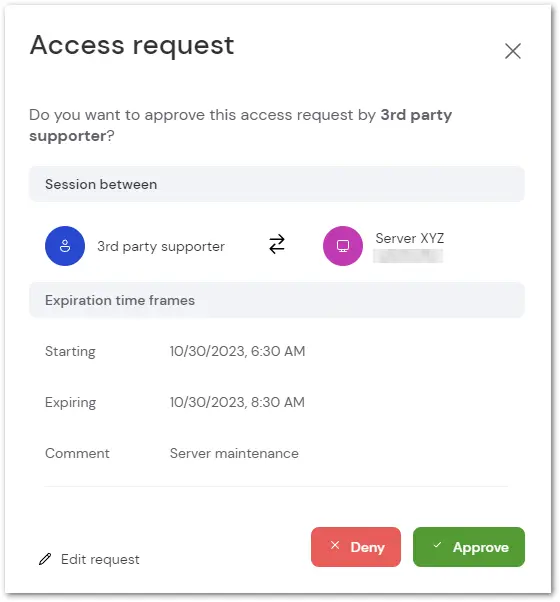Click the bidirectional session arrows icon

tap(277, 245)
